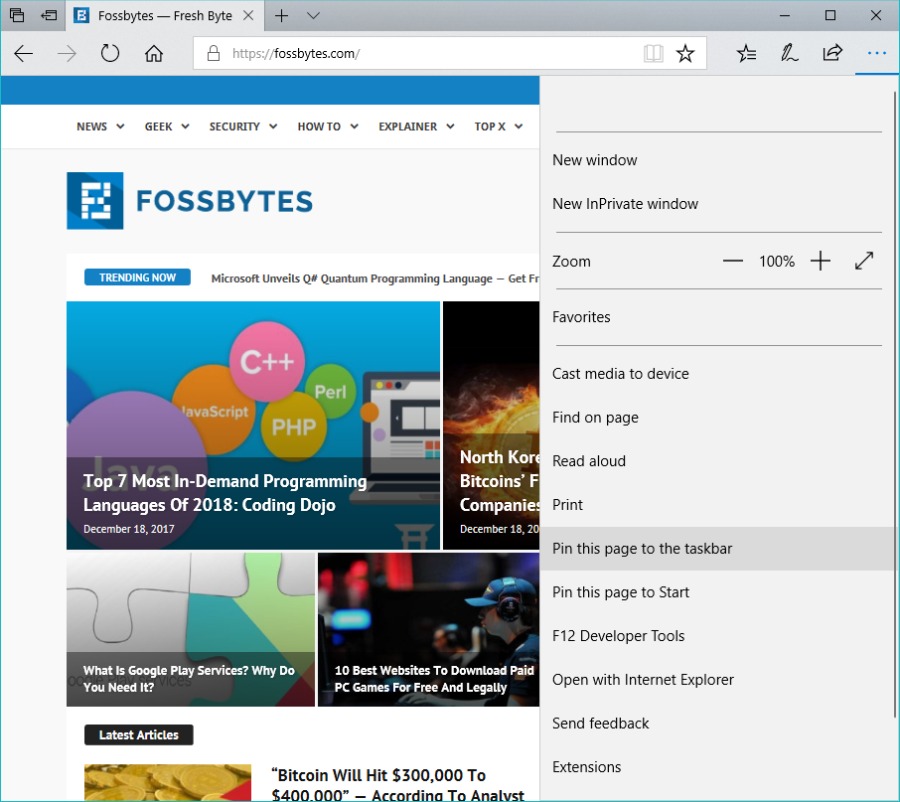This screenshot has height=802, width=900.
Task: Refresh the Fossbytes page
Action: tap(110, 53)
